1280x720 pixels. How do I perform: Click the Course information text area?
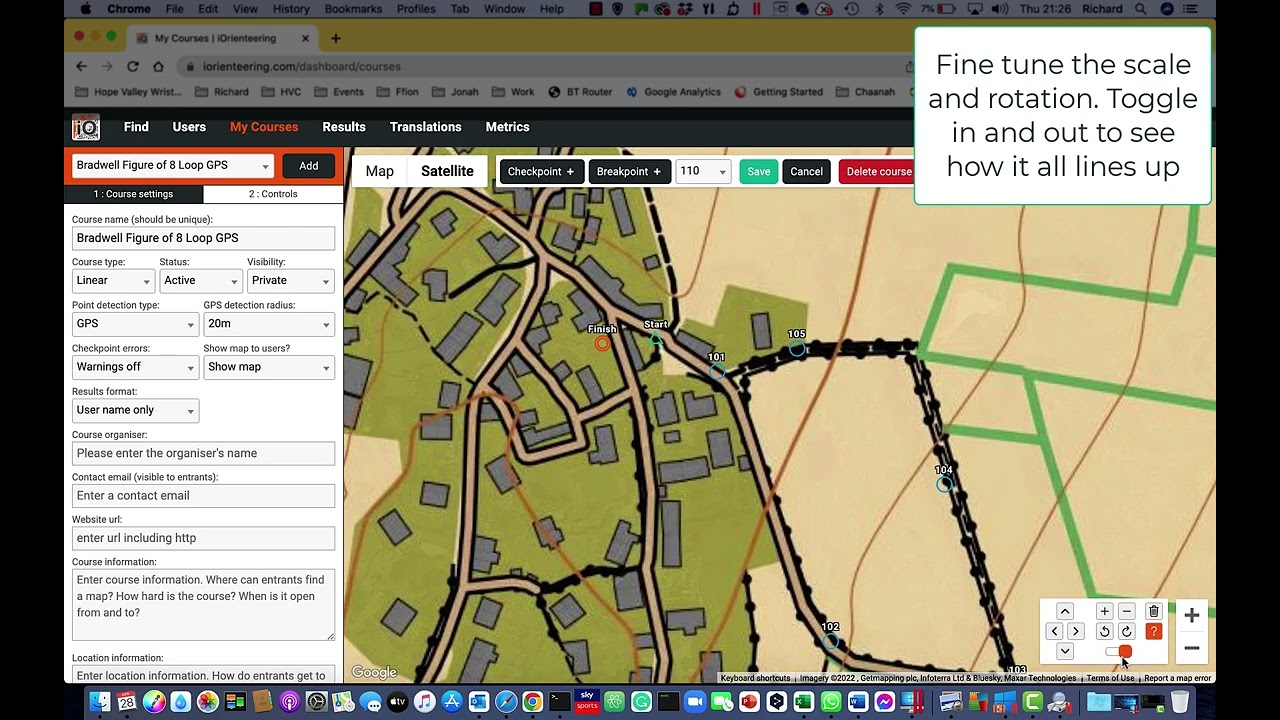(203, 605)
